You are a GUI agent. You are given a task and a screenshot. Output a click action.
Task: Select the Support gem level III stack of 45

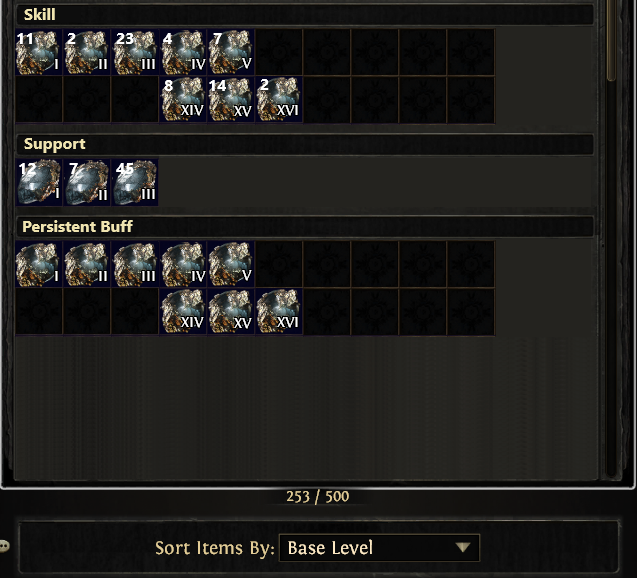[134, 182]
